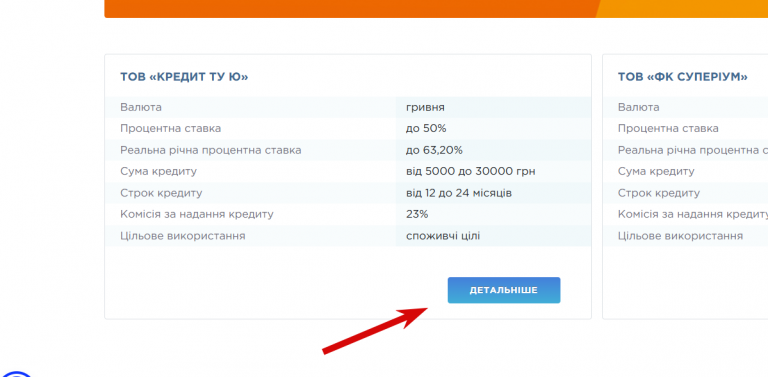This screenshot has height=377, width=768.
Task: Open the ДЕТАЛЬНІШЕ button for Кредит Ту Ю
Action: click(x=504, y=290)
